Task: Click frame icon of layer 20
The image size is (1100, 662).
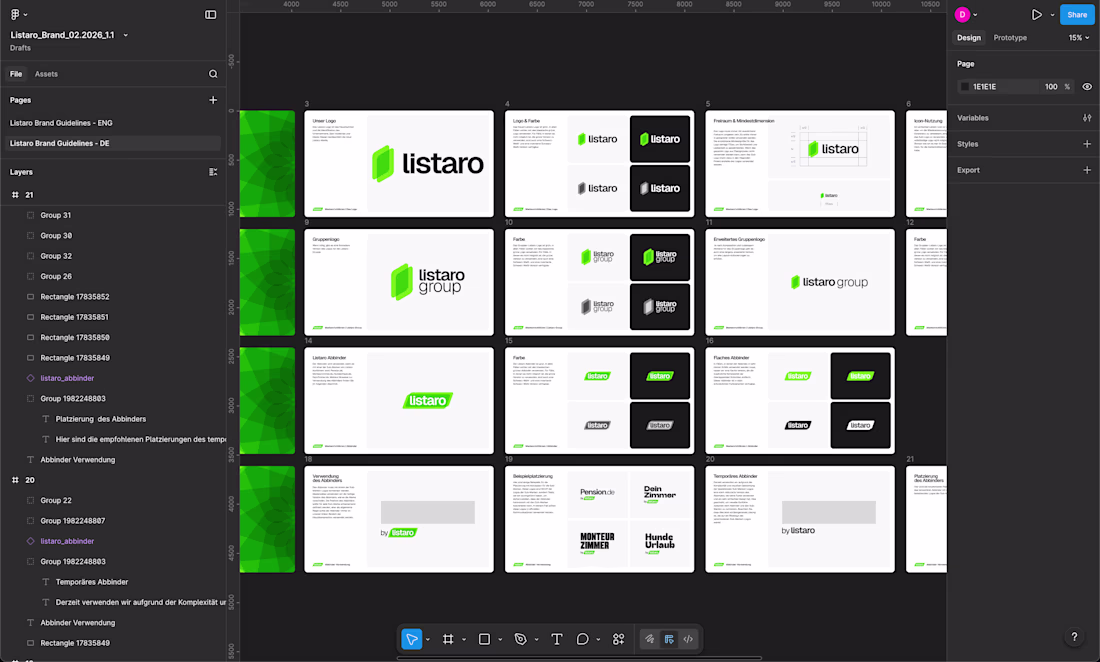Action: point(15,480)
